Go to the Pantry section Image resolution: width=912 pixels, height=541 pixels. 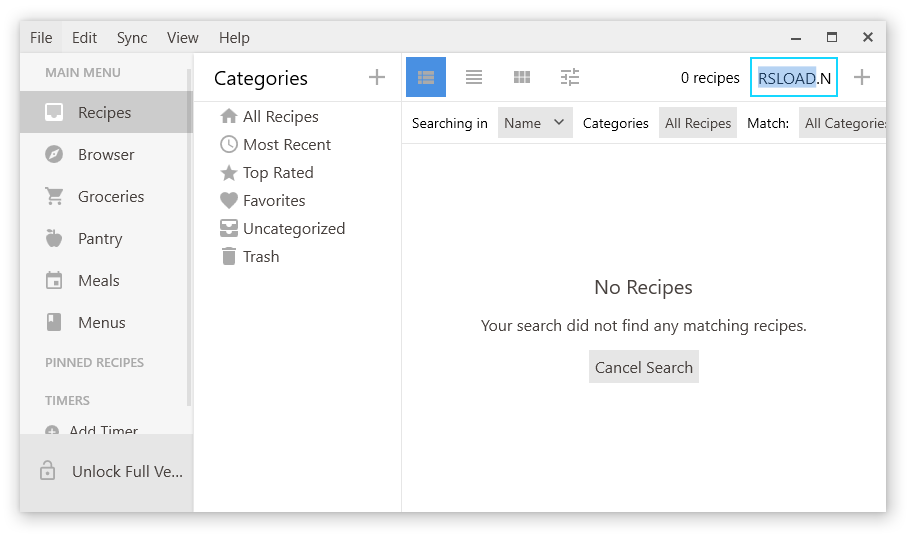click(100, 239)
